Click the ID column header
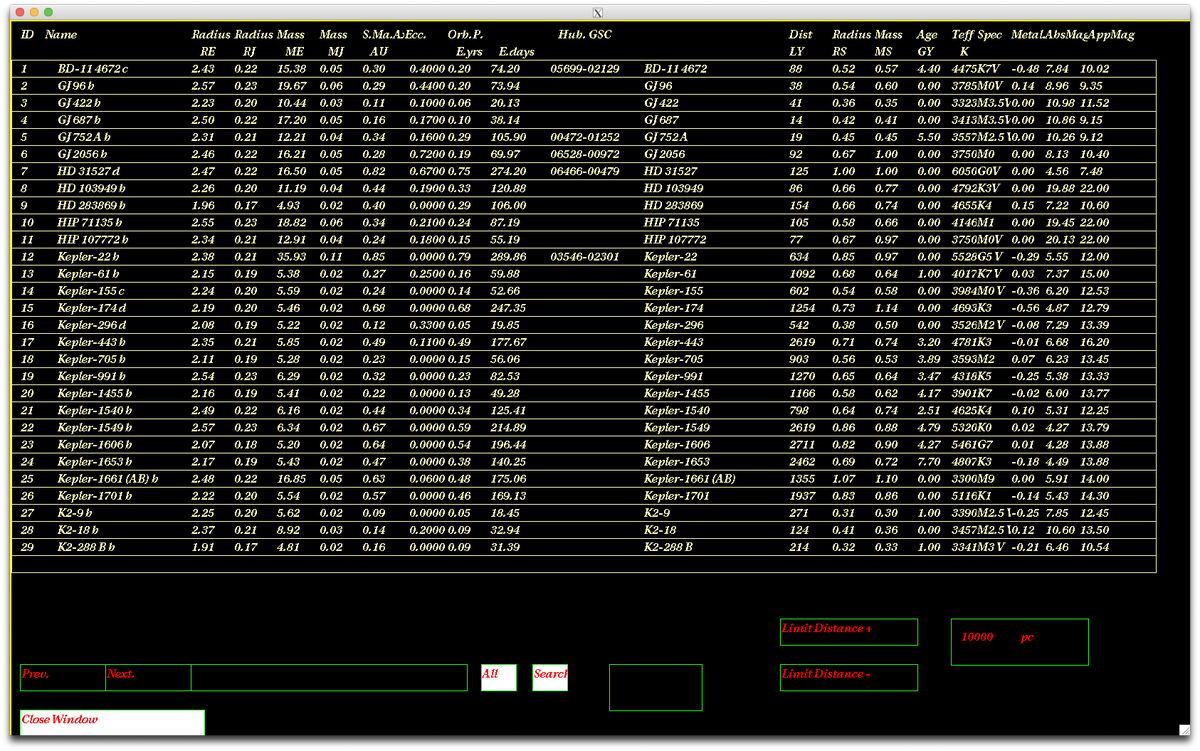This screenshot has height=751, width=1200. click(27, 35)
